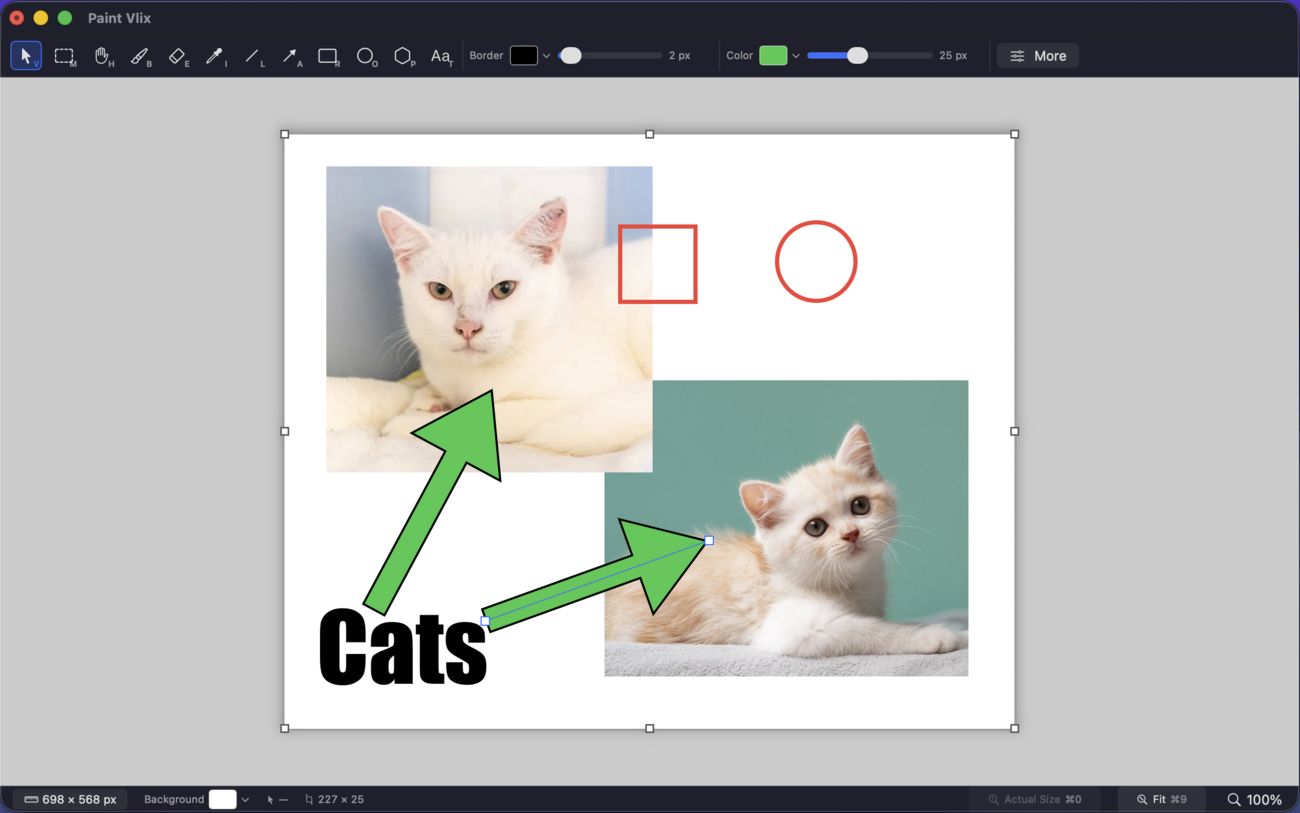The height and width of the screenshot is (813, 1300).
Task: Open the black Border color swatch
Action: click(x=524, y=56)
